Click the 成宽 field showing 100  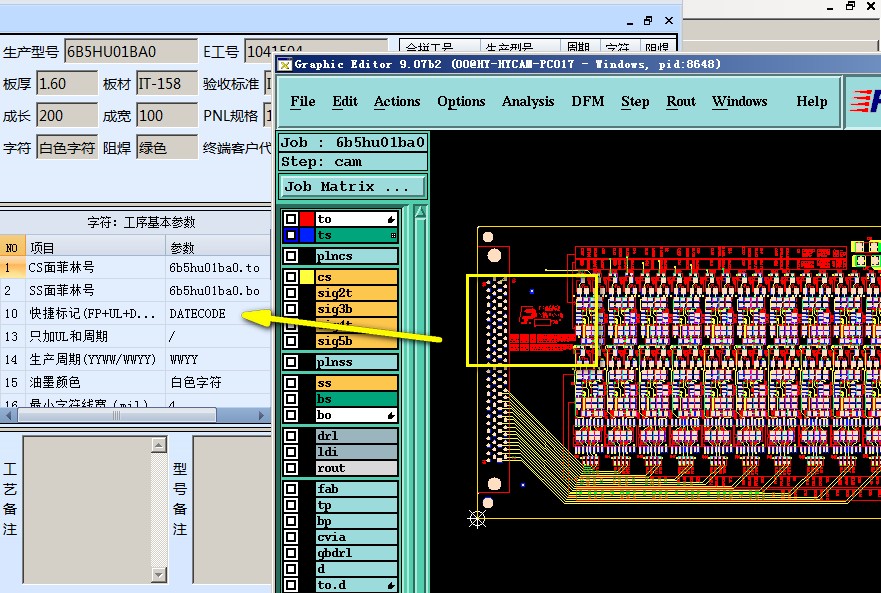pyautogui.click(x=167, y=116)
